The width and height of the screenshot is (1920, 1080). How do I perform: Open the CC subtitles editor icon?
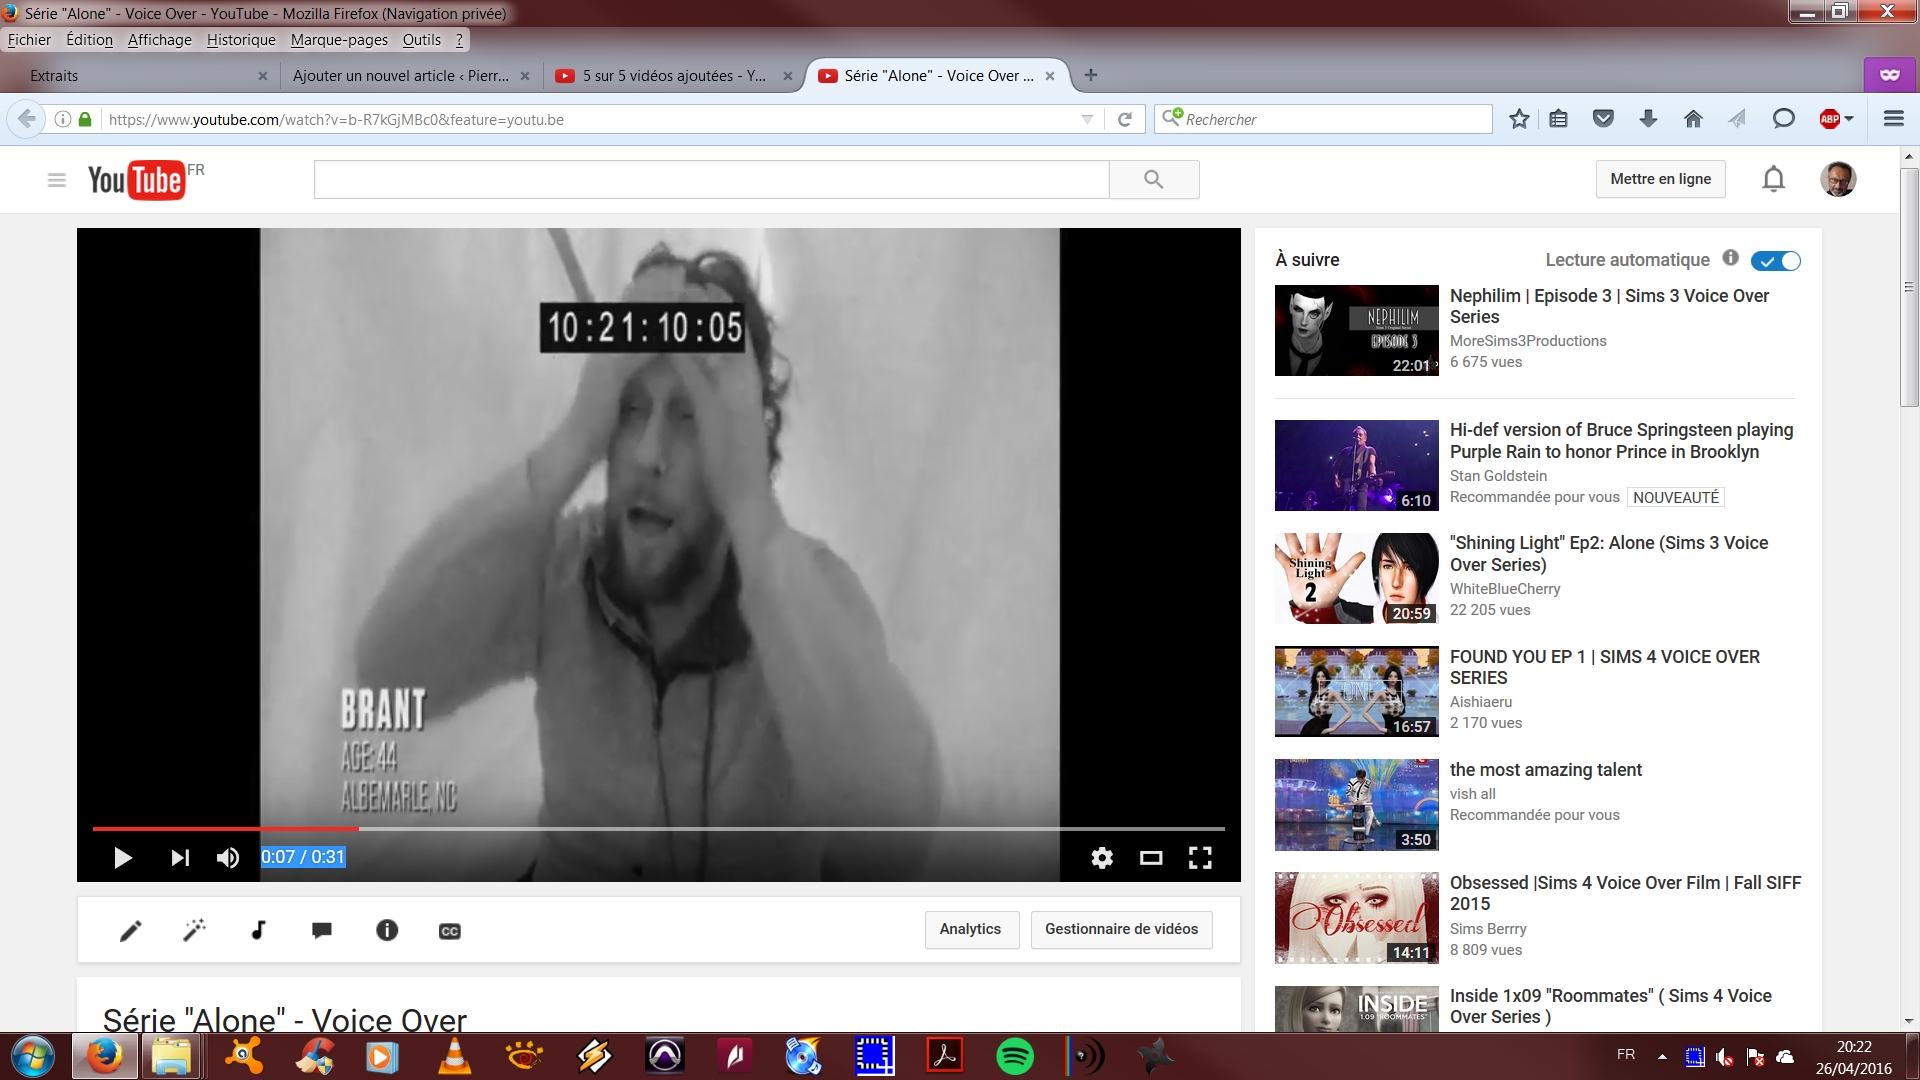point(450,931)
